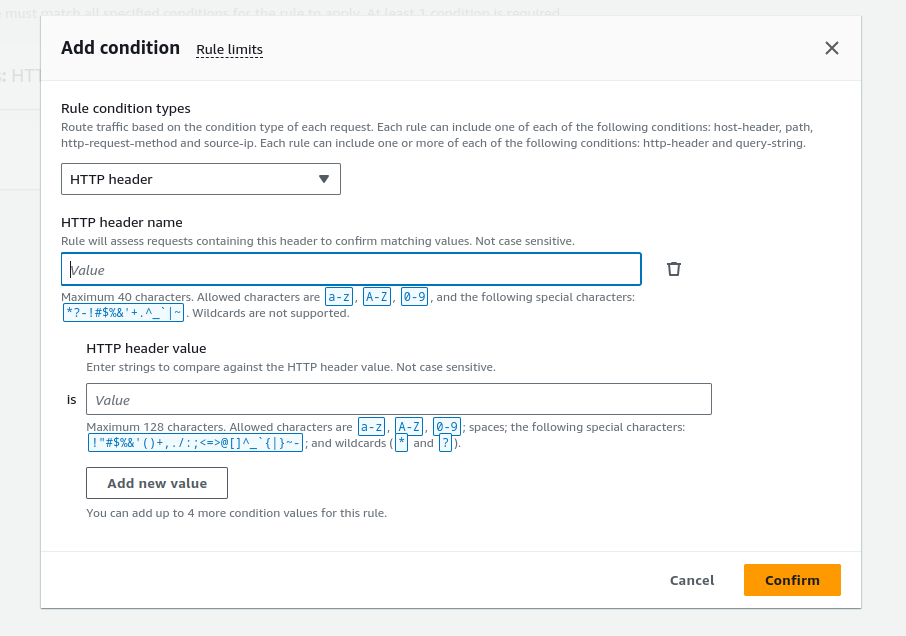
Task: Click the a-z badge under header value
Action: point(372,427)
